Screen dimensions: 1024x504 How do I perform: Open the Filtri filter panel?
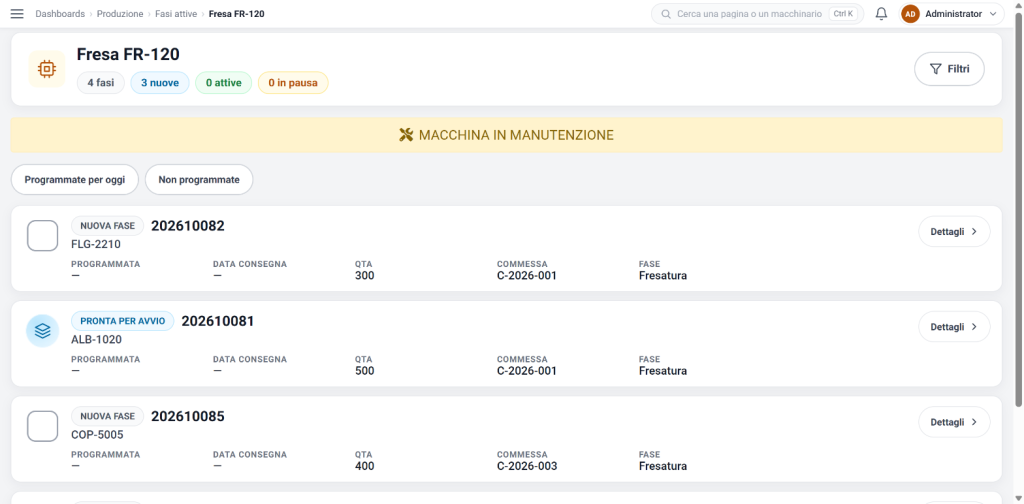[950, 69]
